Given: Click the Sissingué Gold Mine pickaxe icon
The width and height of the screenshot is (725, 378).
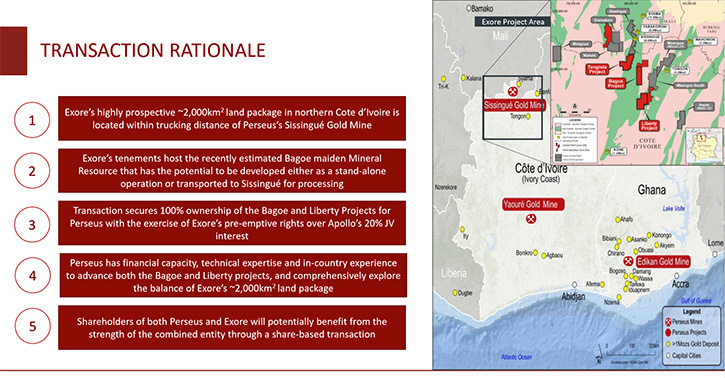Looking at the screenshot, I should coord(512,91).
